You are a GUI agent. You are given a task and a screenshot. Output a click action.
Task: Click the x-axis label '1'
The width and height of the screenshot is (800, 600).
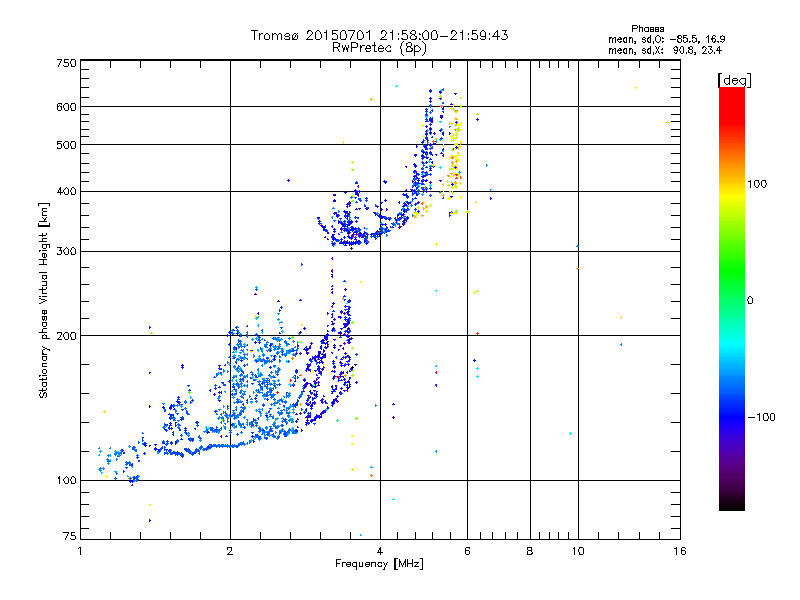80,551
